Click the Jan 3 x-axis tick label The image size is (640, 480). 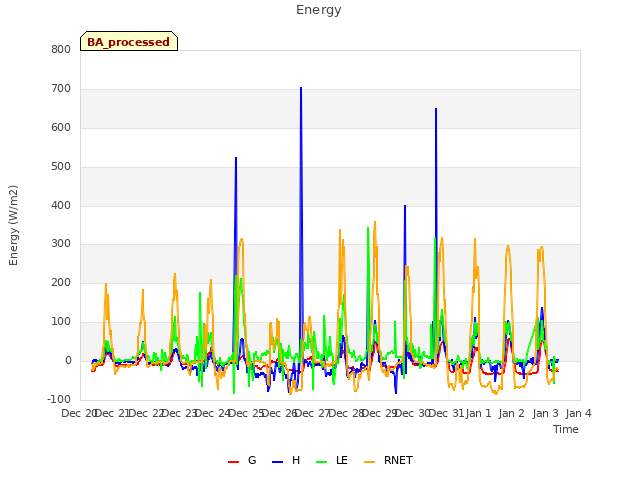pyautogui.click(x=545, y=413)
